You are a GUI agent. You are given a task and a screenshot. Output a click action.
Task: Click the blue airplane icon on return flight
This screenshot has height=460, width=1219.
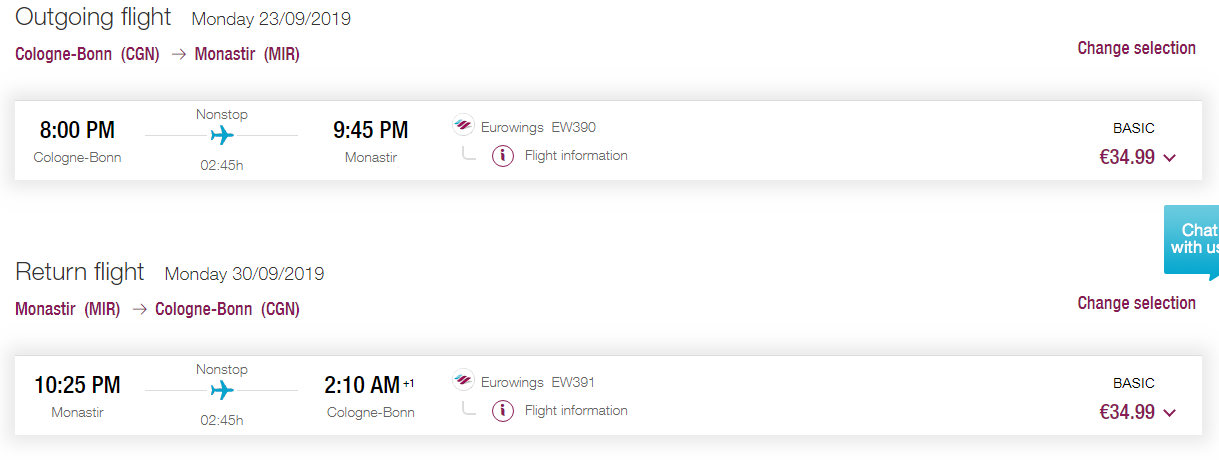[221, 390]
